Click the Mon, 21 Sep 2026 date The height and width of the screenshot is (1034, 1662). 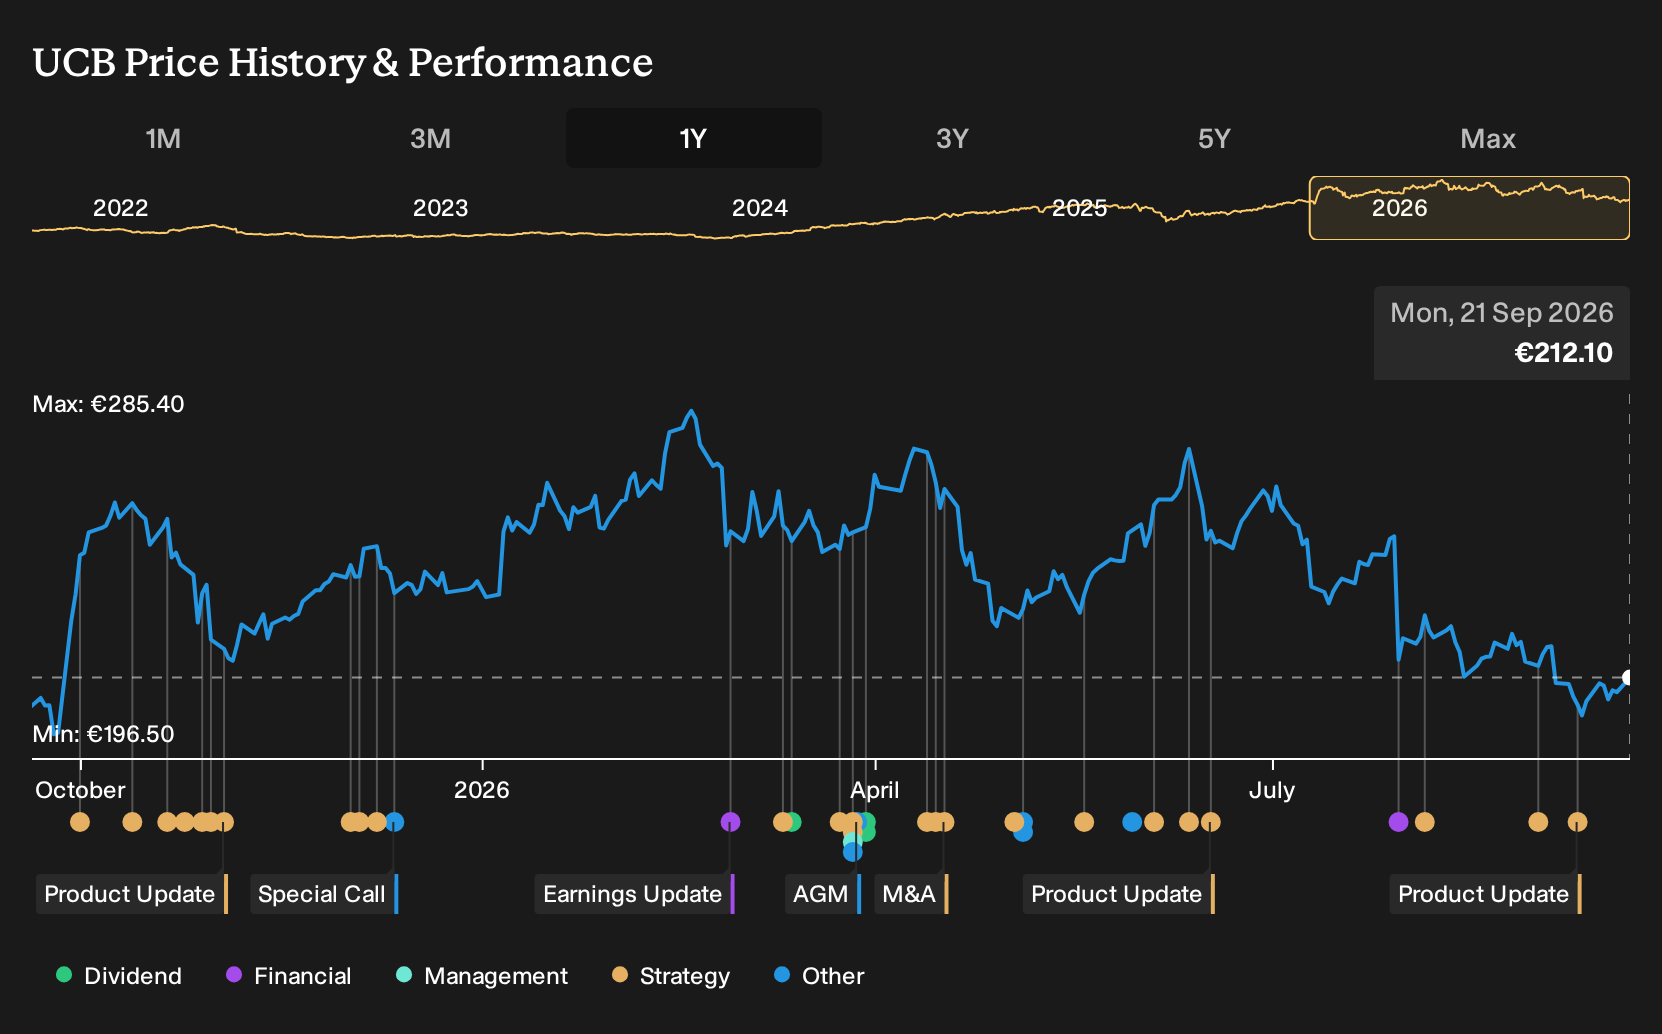pyautogui.click(x=1501, y=313)
